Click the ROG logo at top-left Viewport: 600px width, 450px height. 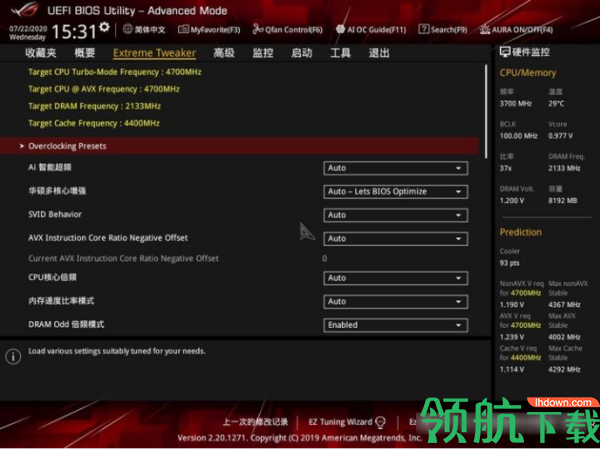[x=25, y=10]
